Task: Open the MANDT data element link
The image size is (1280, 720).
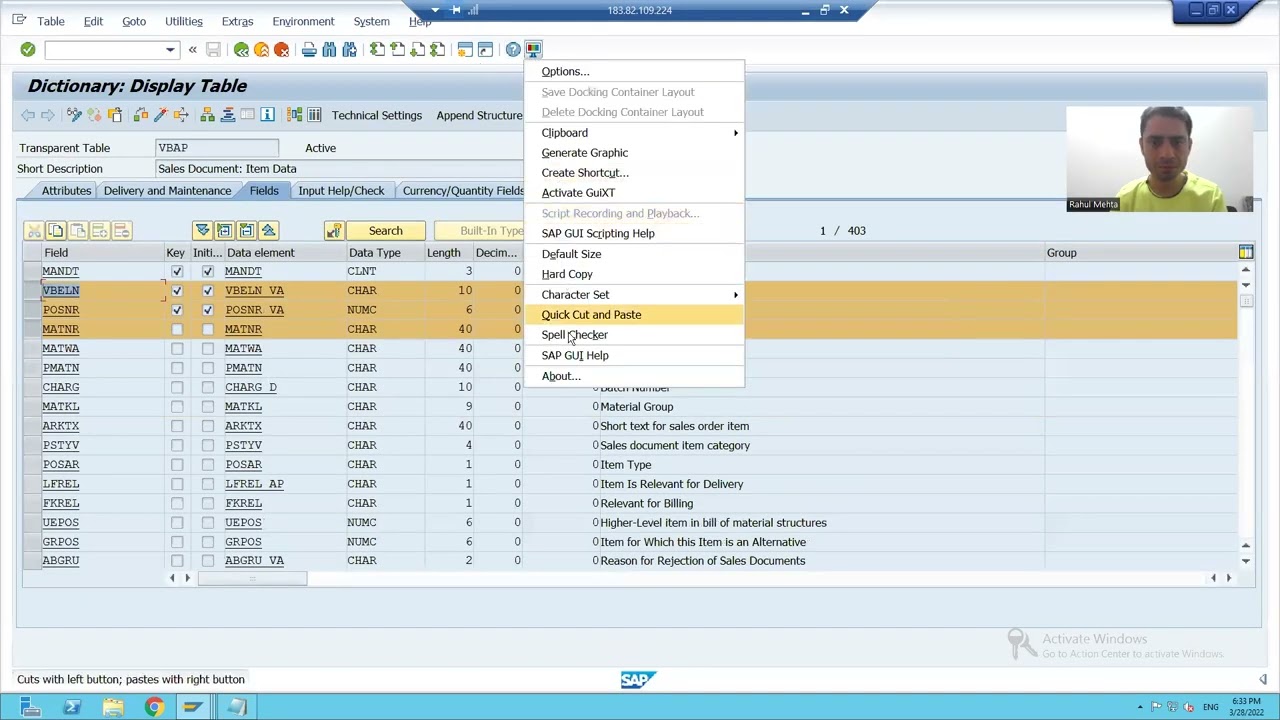Action: tap(243, 271)
